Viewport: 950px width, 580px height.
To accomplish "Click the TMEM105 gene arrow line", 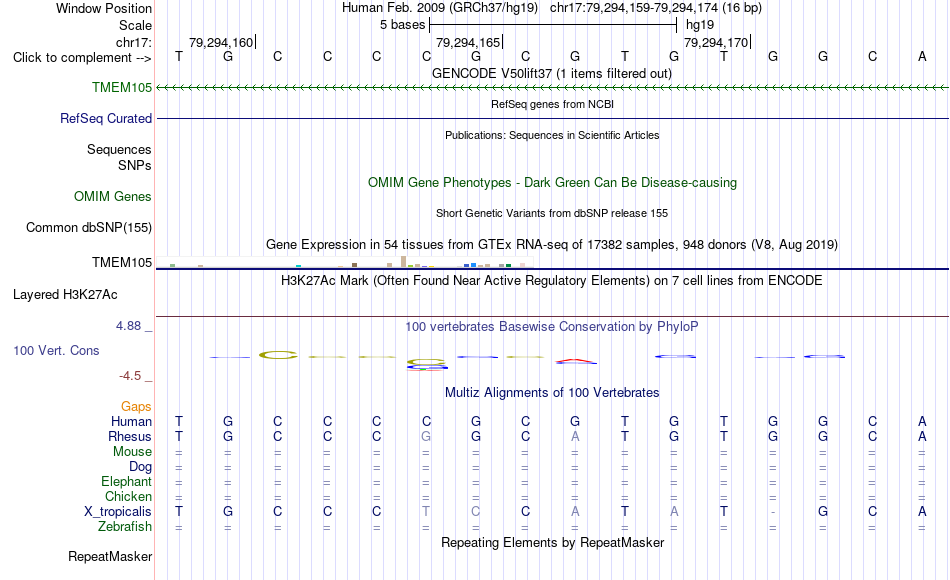I will click(552, 88).
